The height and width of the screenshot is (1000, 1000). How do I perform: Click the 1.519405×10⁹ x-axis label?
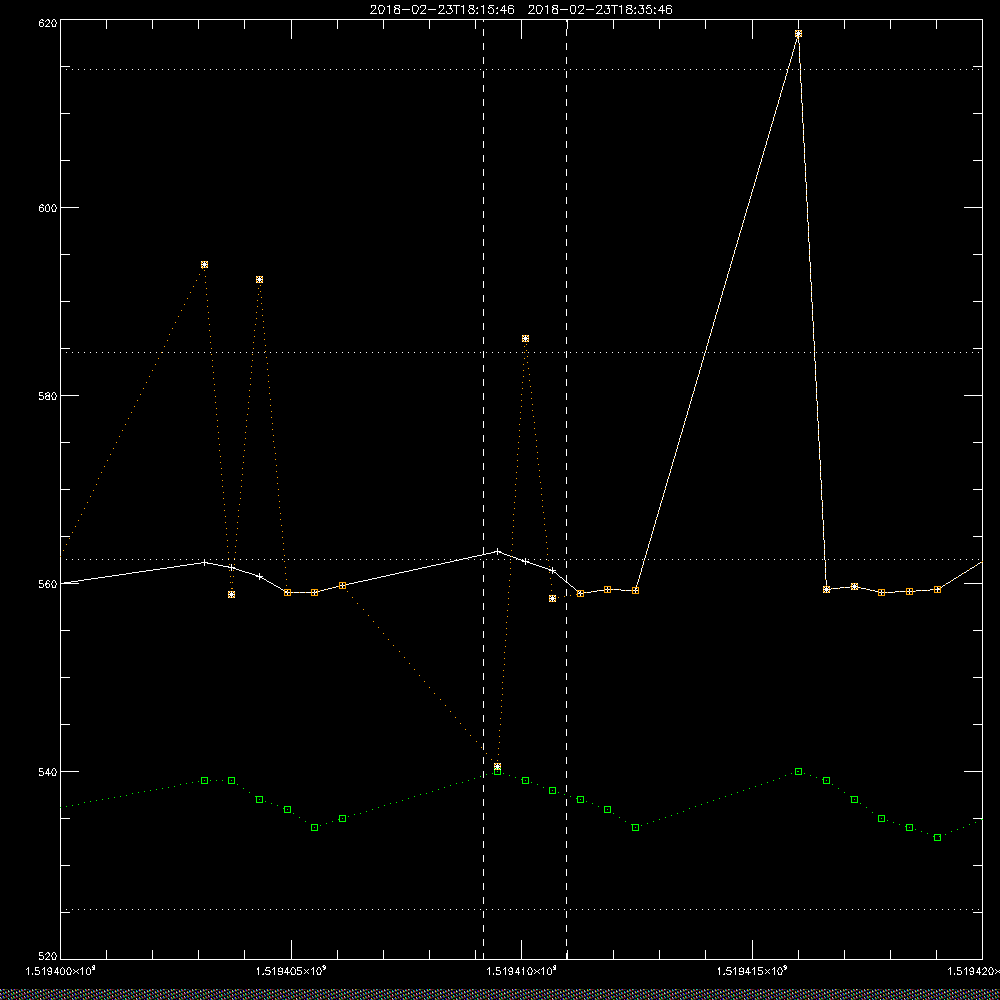click(x=291, y=971)
